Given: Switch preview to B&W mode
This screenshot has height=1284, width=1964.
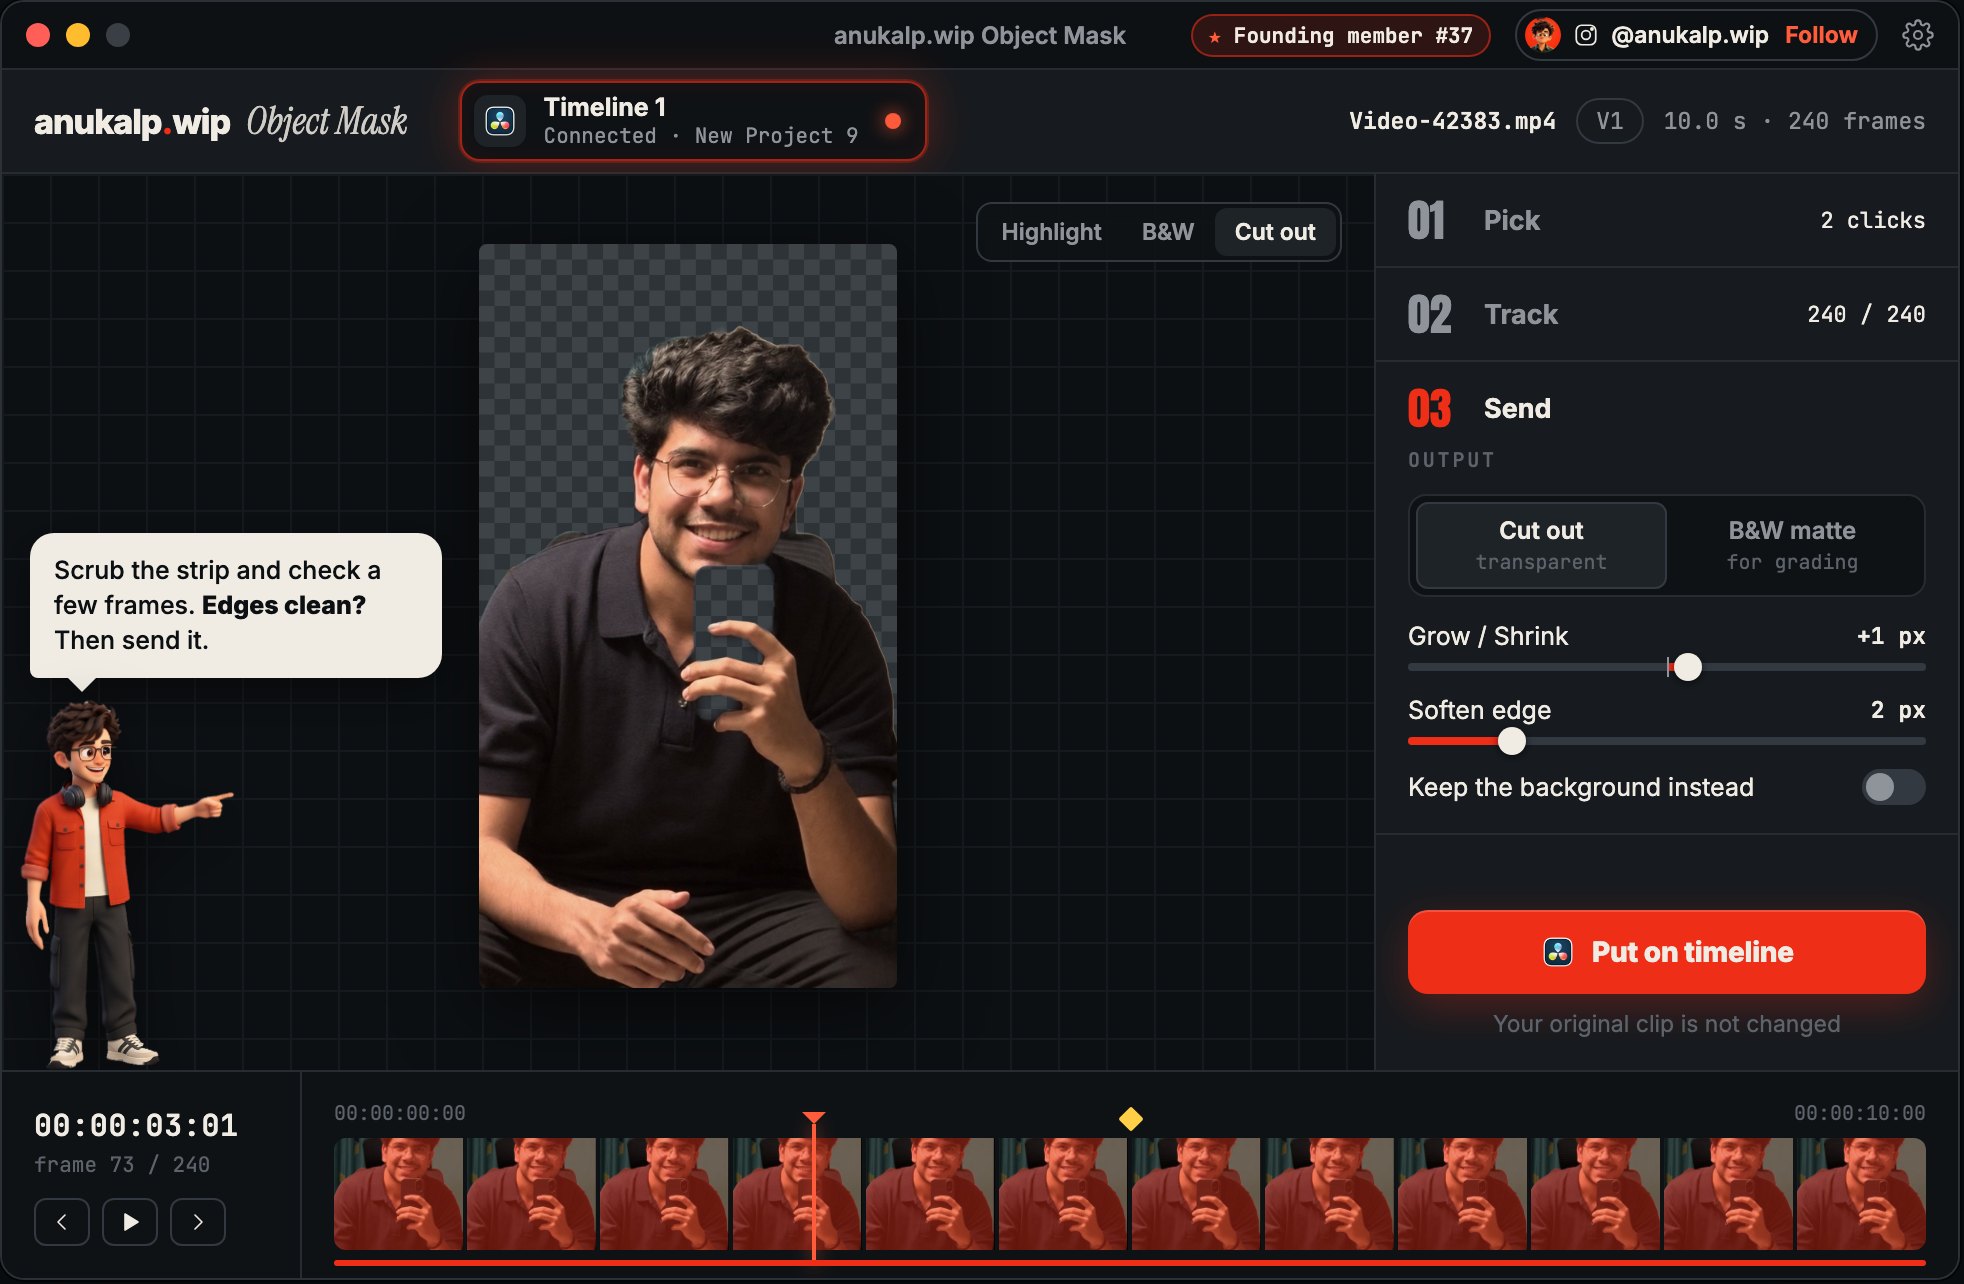Looking at the screenshot, I should point(1168,232).
